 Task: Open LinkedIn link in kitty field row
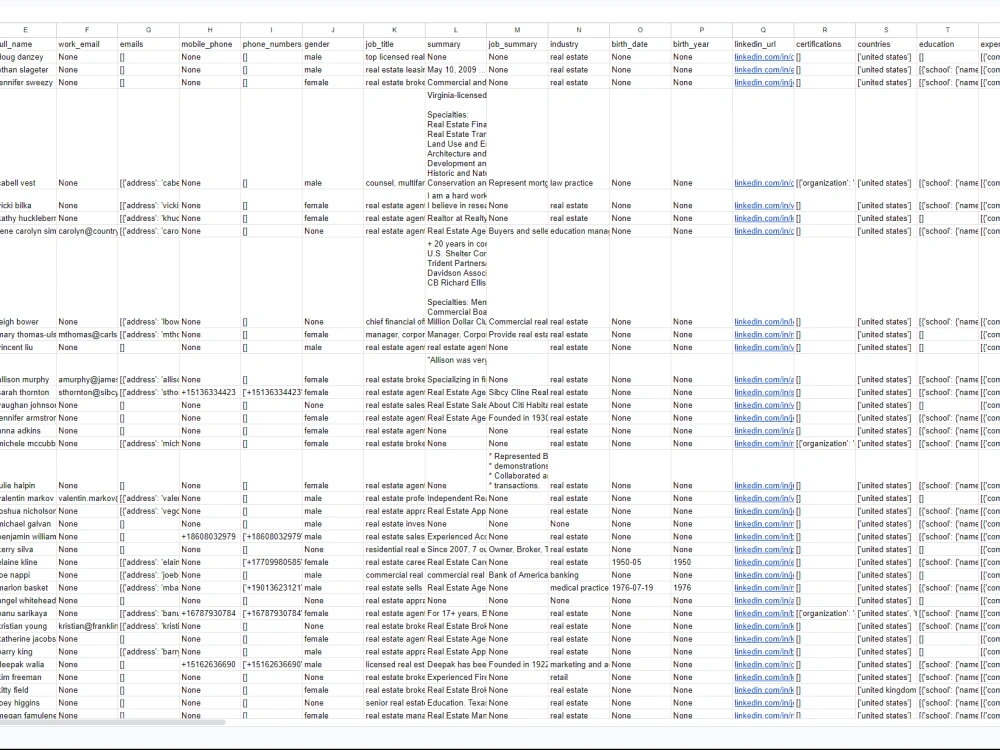click(x=763, y=690)
